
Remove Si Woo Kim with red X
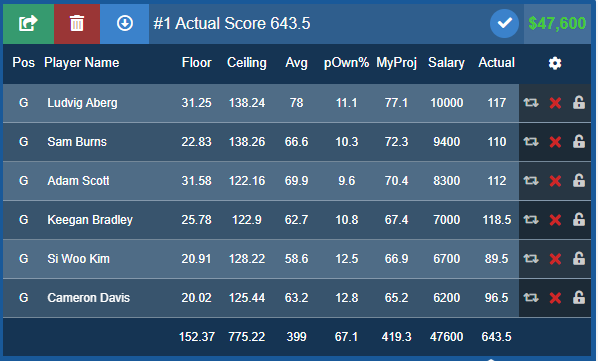point(555,259)
